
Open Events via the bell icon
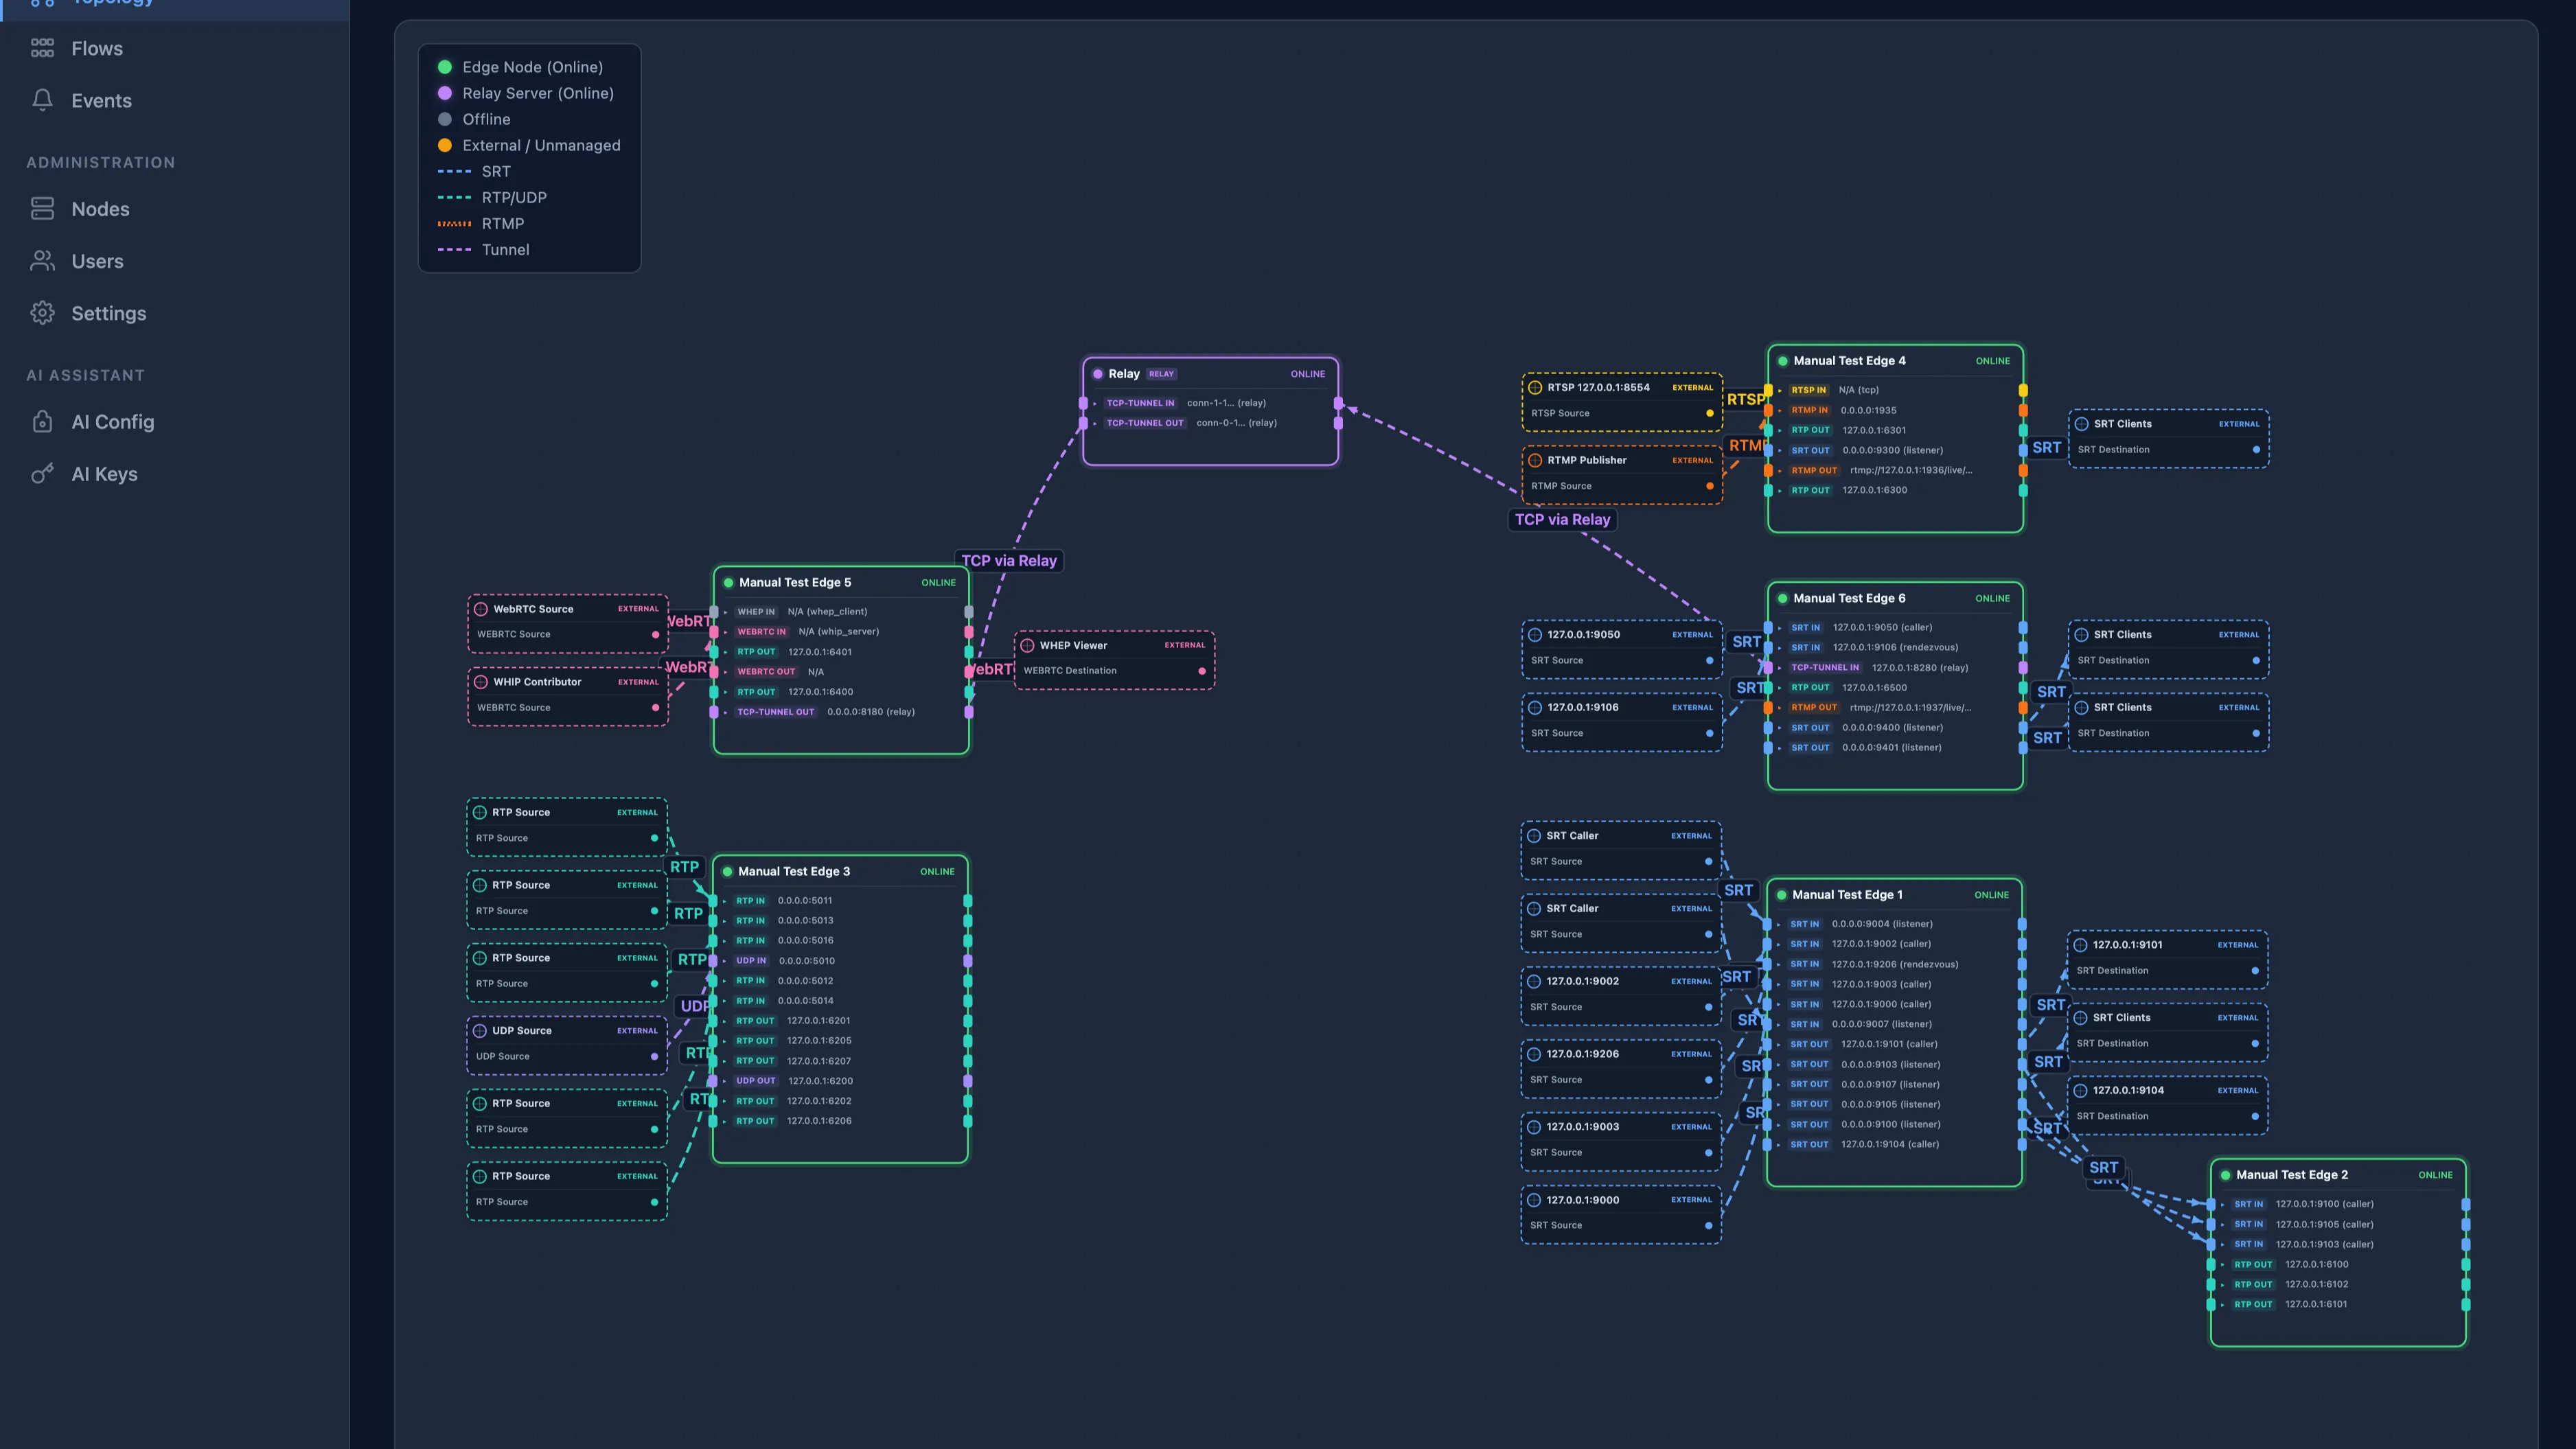point(42,100)
